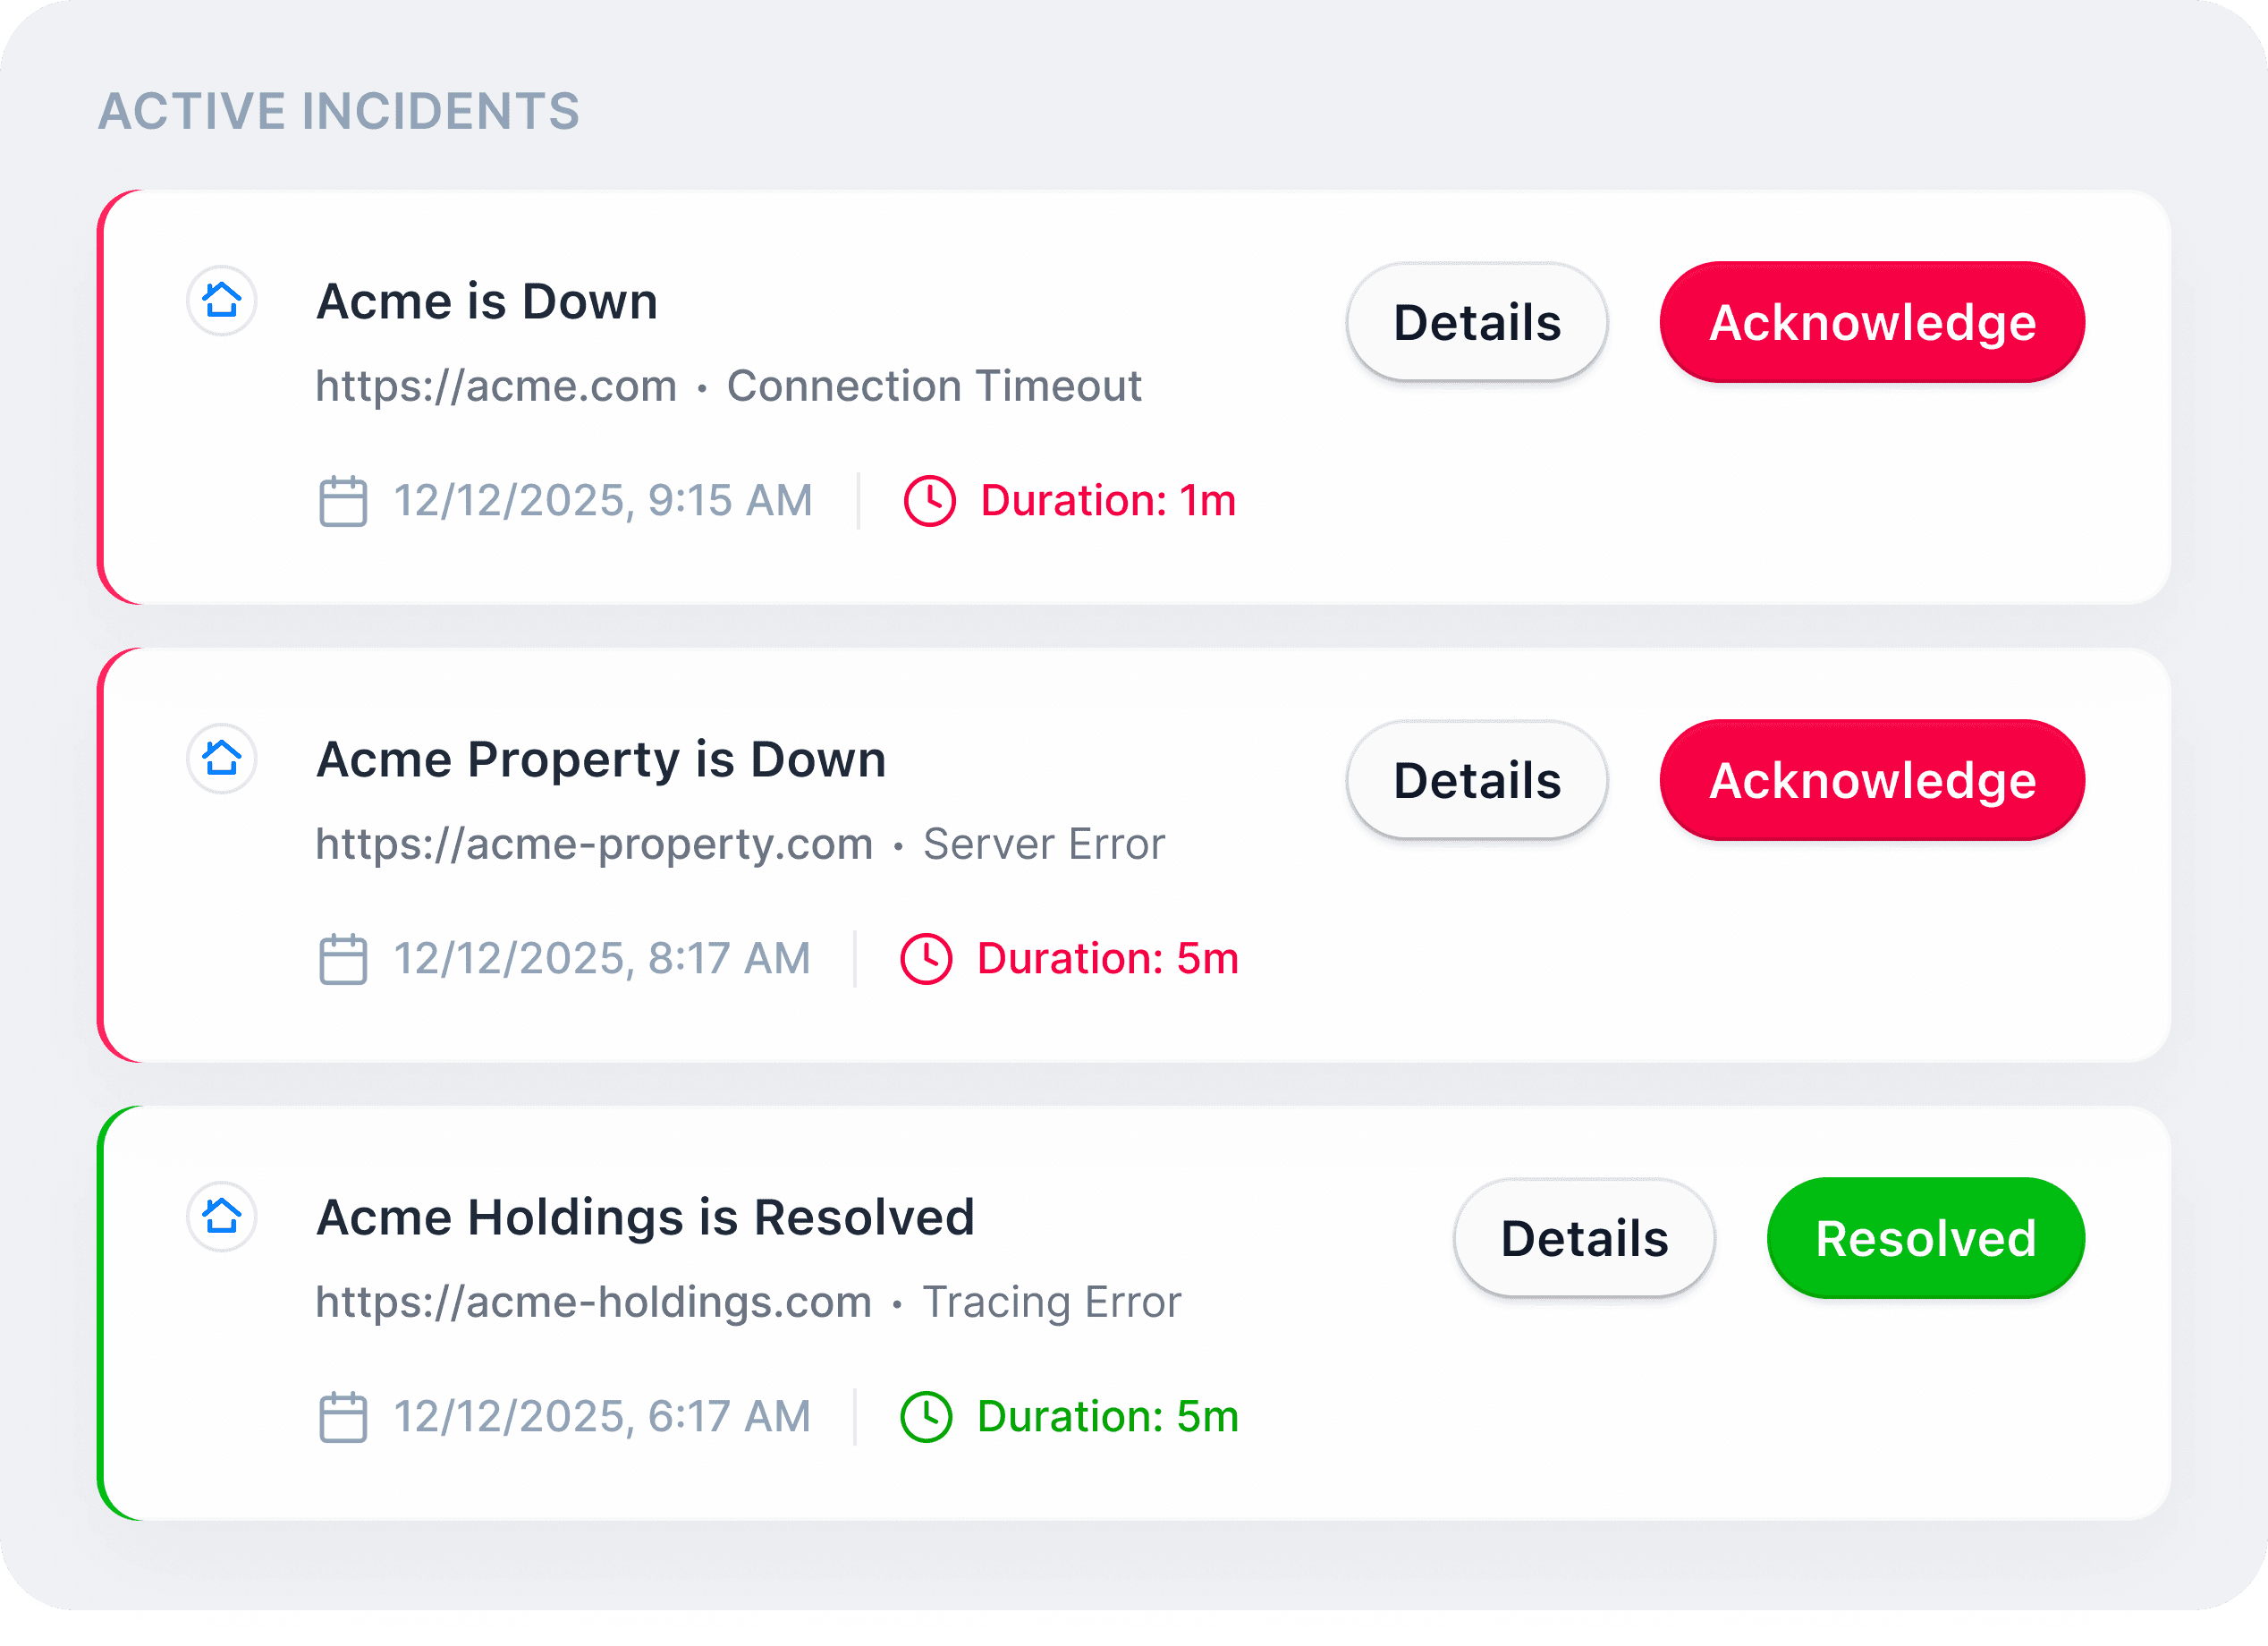Click the green Resolved badge for Acme Holdings
The height and width of the screenshot is (1646, 2268).
coord(1924,1238)
